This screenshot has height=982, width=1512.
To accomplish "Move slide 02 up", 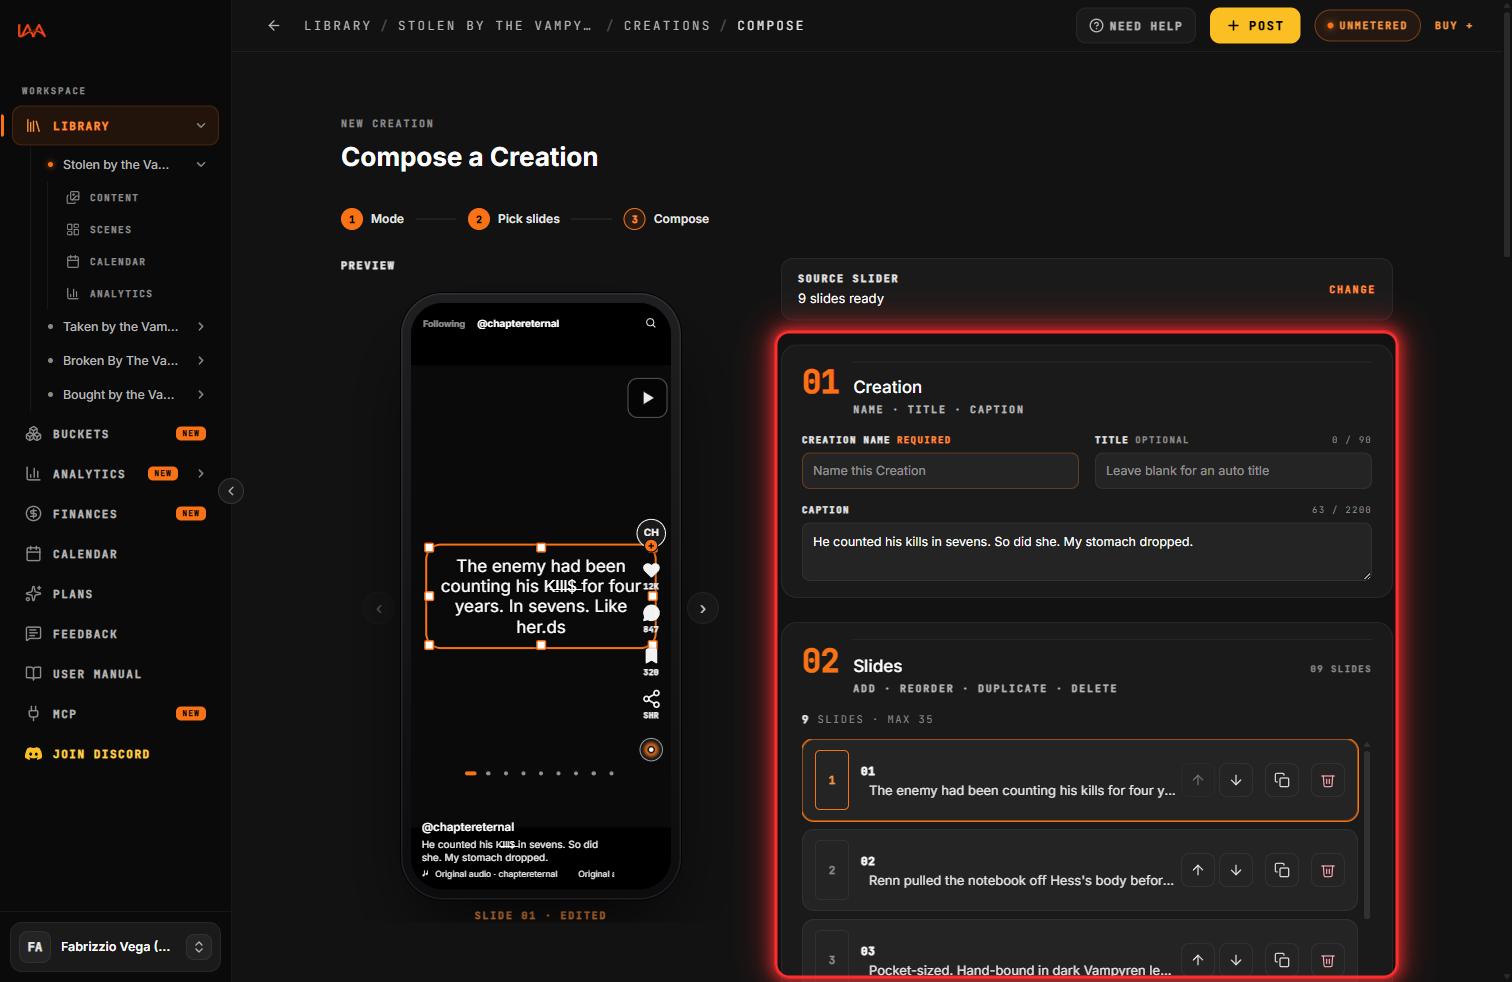I will pyautogui.click(x=1198, y=871).
